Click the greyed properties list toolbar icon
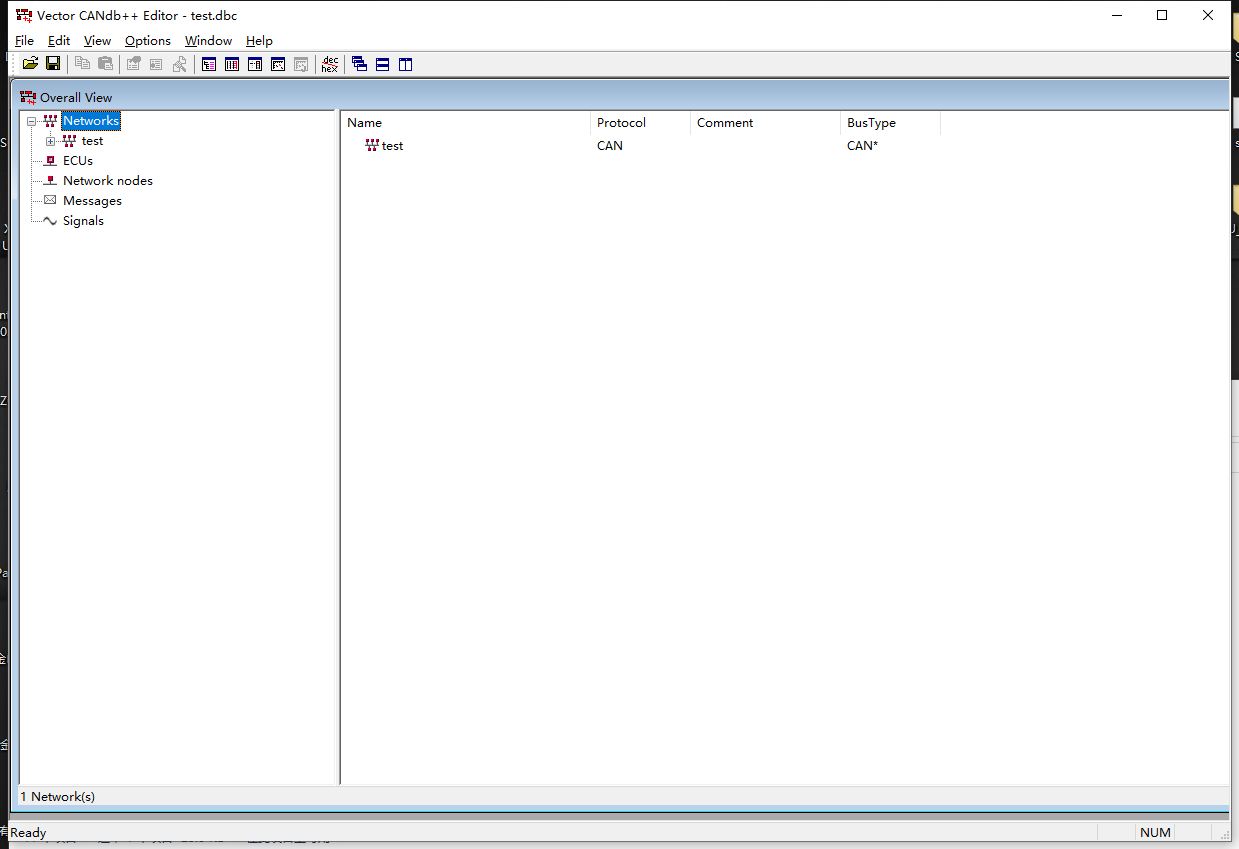The width and height of the screenshot is (1239, 849). tap(156, 64)
